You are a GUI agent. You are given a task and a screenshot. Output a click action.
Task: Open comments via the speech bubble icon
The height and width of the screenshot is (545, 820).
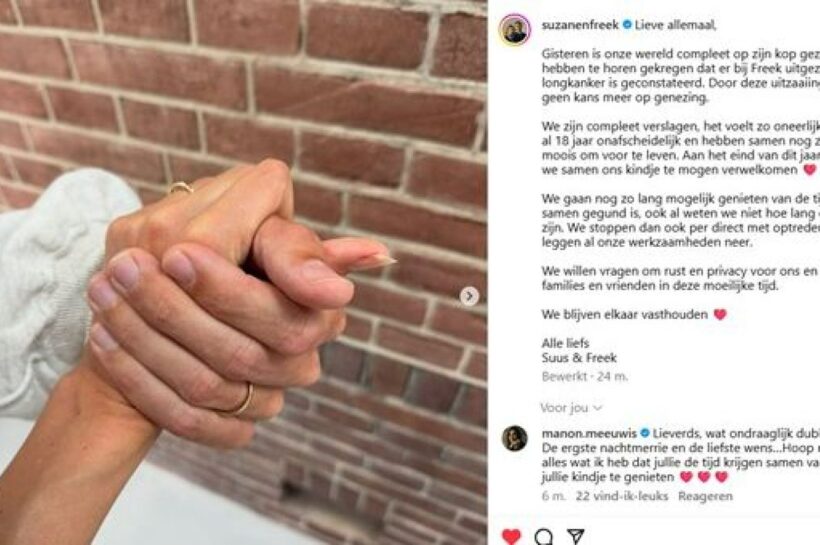(543, 537)
